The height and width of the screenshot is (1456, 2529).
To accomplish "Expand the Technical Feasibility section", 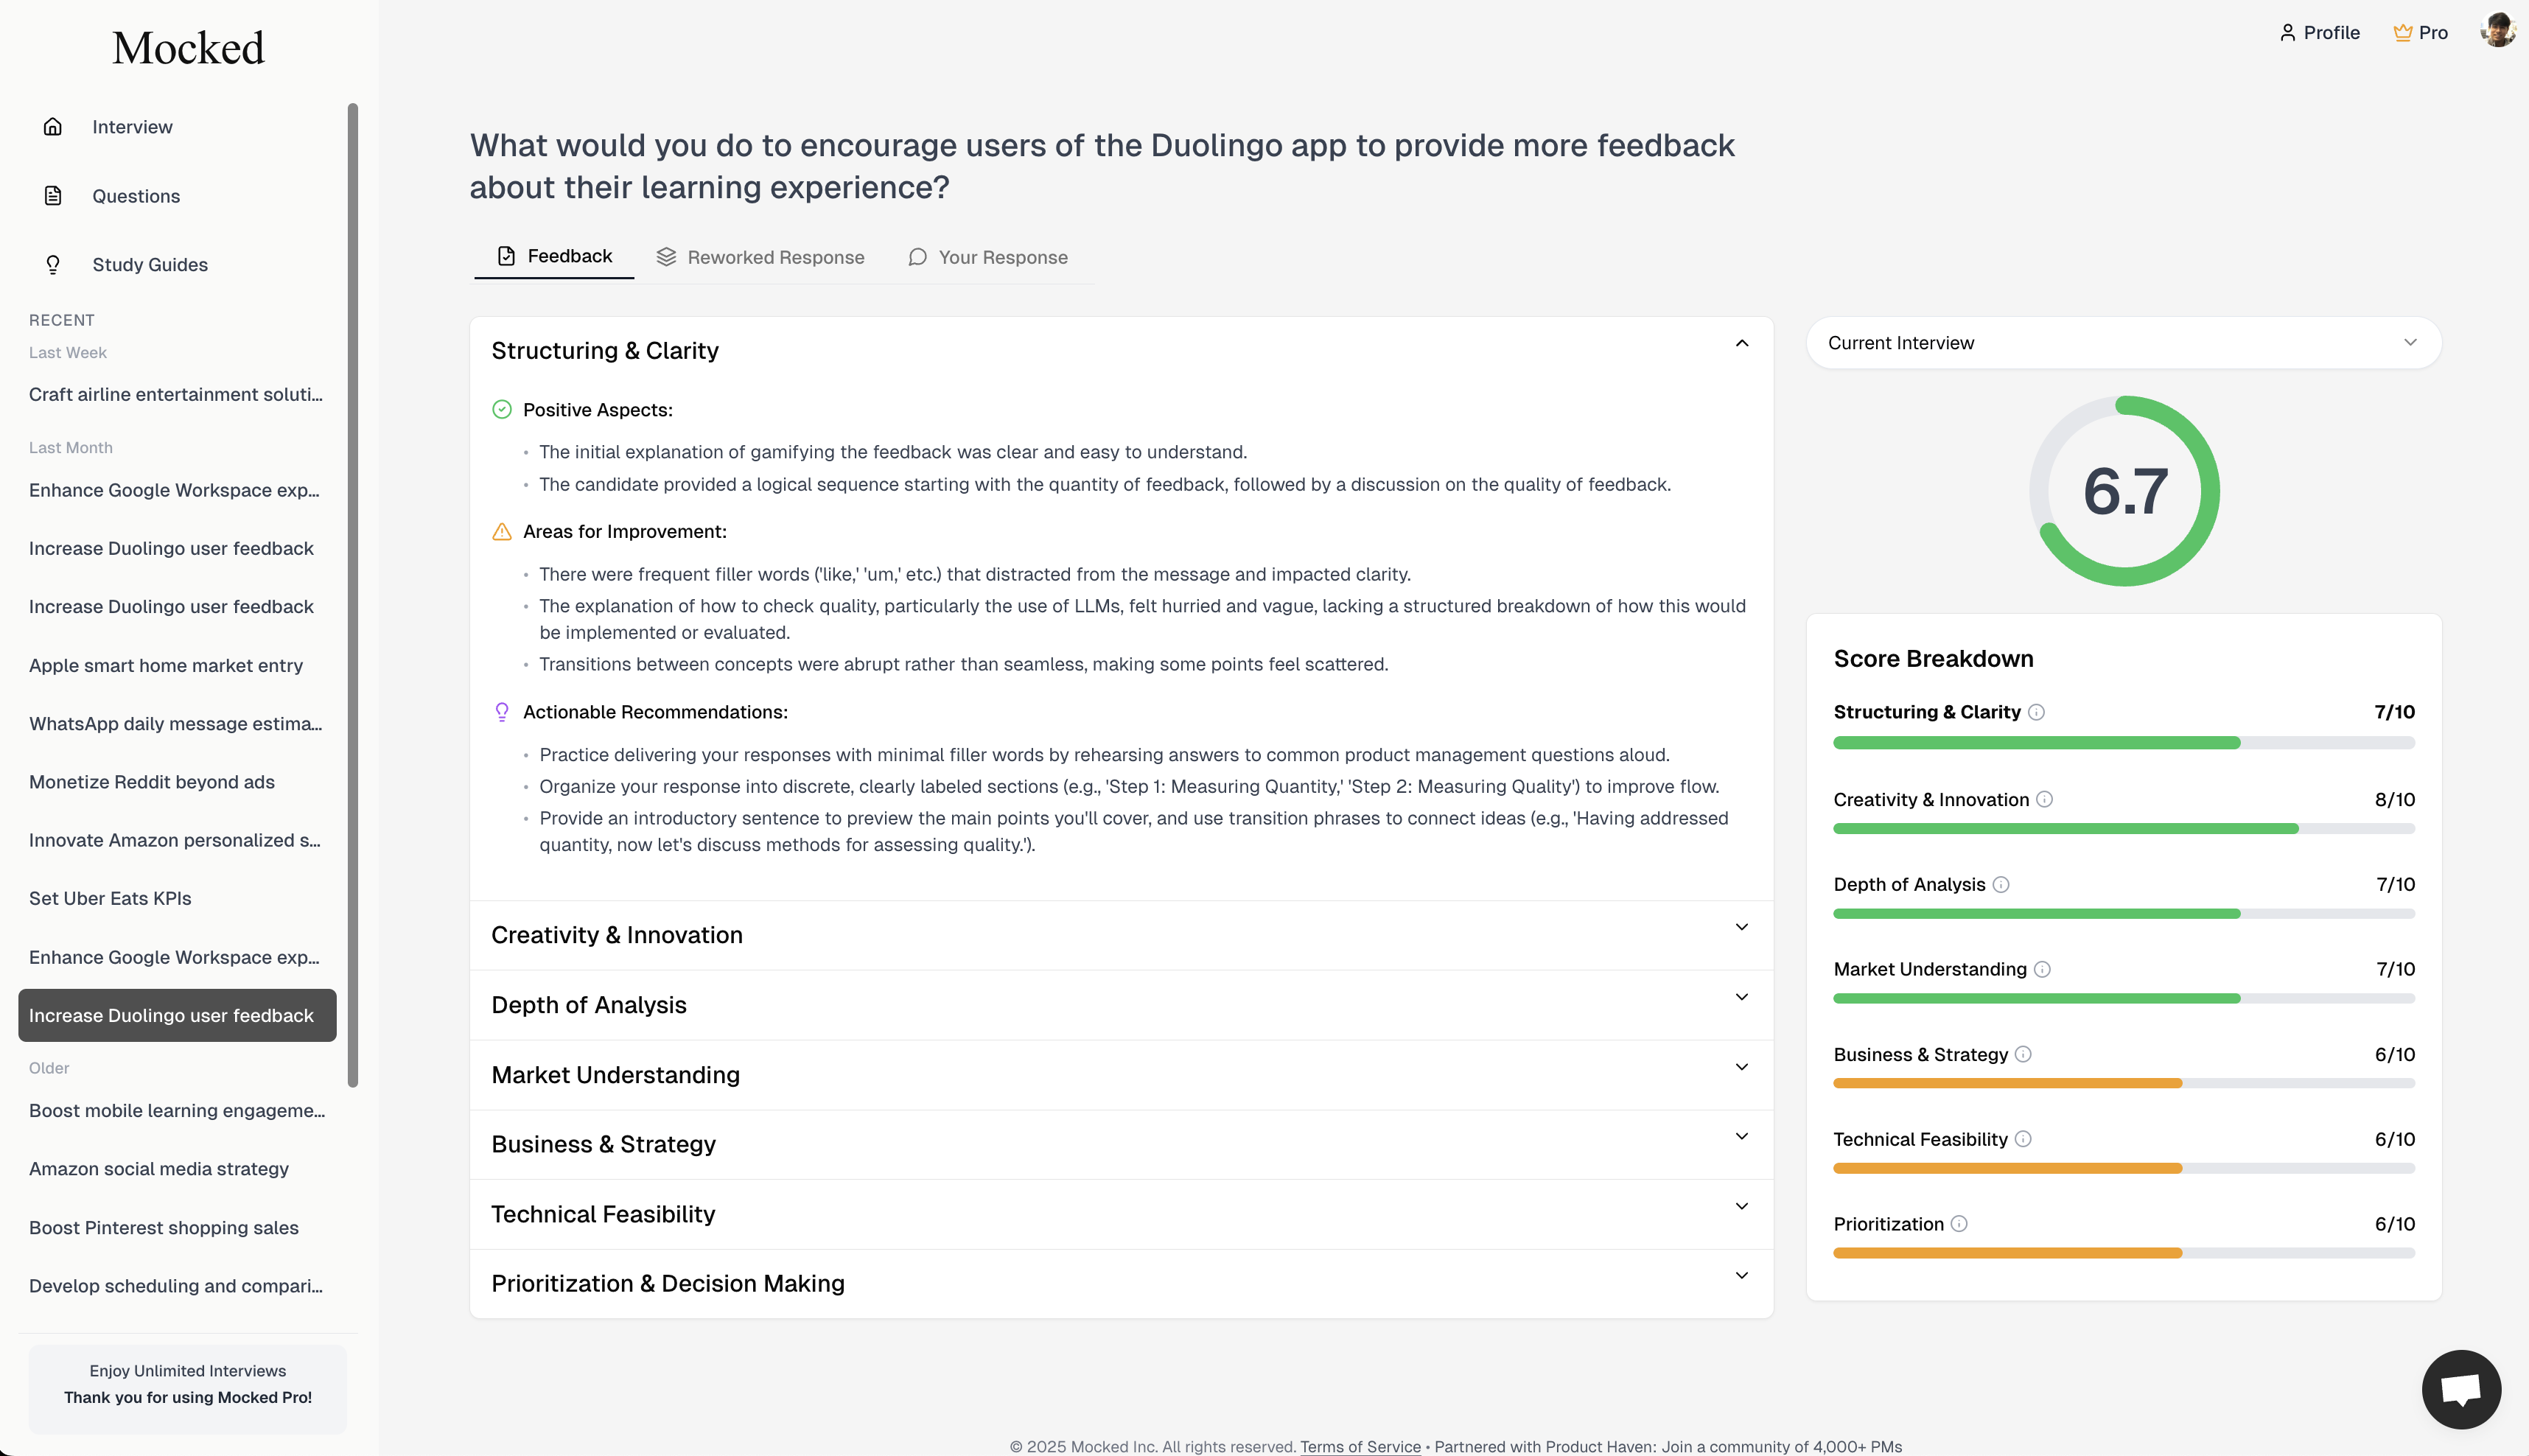I will pyautogui.click(x=1121, y=1214).
